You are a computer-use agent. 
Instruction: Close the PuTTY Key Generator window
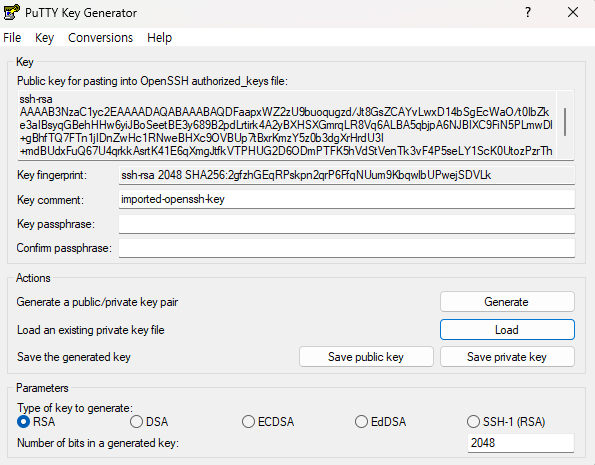[573, 13]
